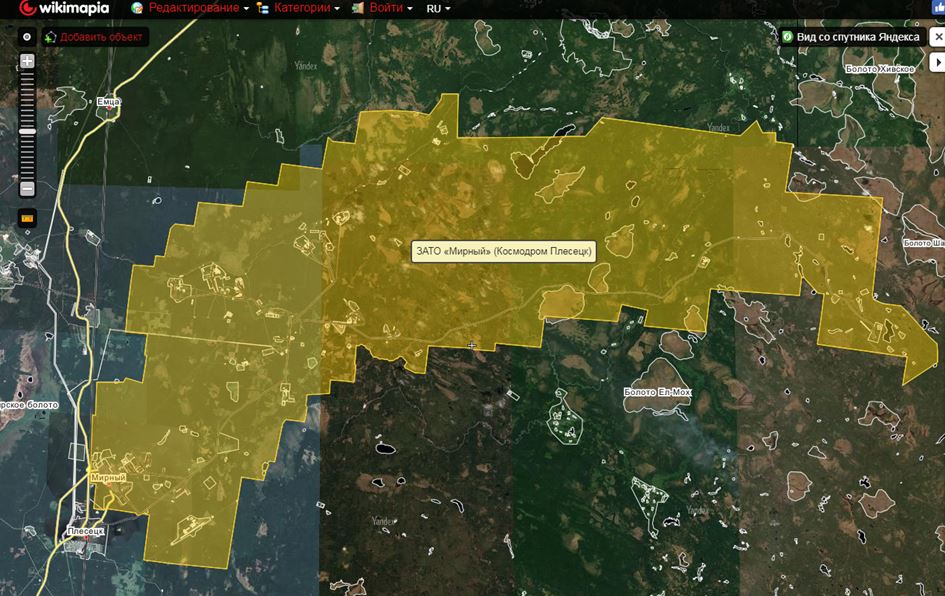The width and height of the screenshot is (945, 596).
Task: Click the Болото Ел-Мох map label
Action: point(656,392)
